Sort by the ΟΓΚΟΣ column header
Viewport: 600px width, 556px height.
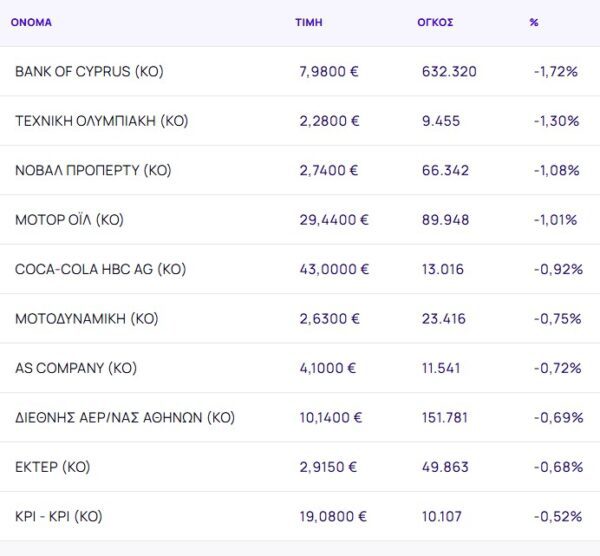[435, 22]
